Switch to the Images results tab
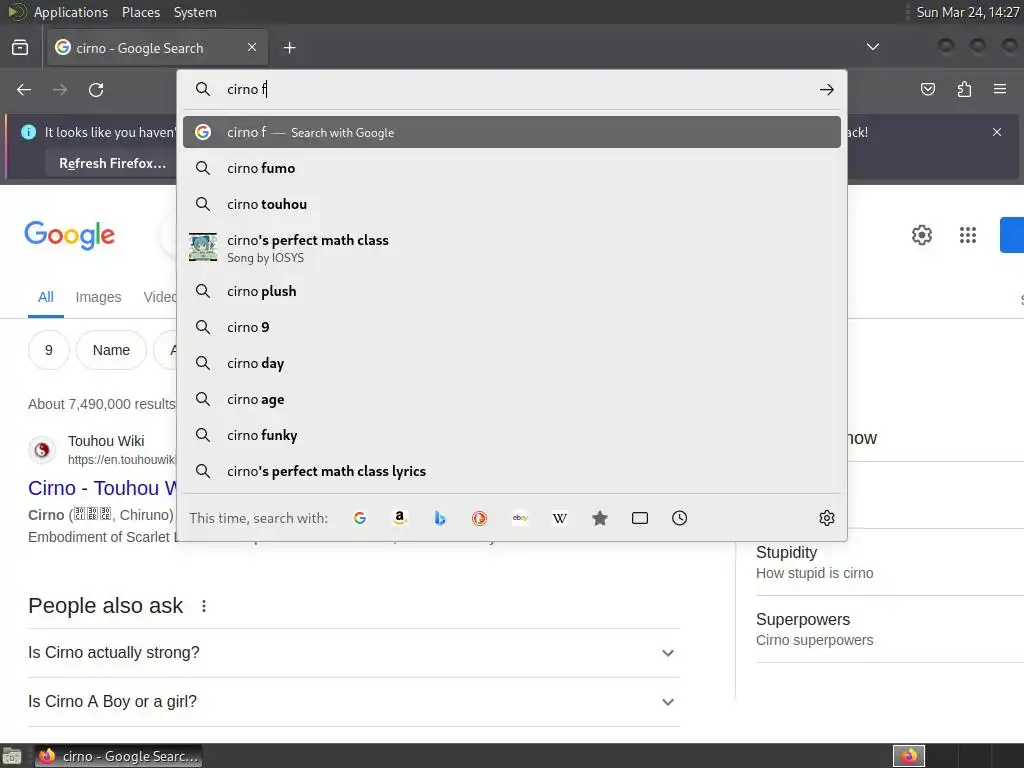Screen dimensions: 1024x768 (98, 297)
